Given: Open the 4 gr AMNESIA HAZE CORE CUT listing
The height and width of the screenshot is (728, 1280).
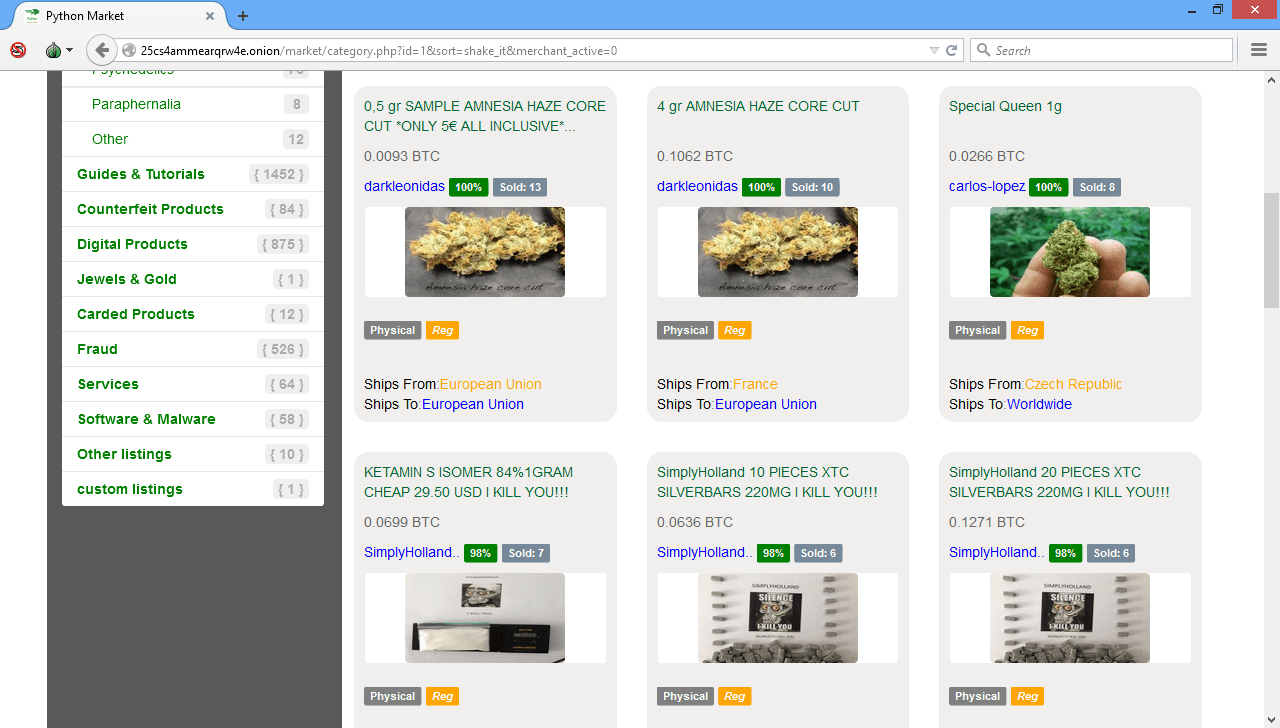Looking at the screenshot, I should [758, 106].
